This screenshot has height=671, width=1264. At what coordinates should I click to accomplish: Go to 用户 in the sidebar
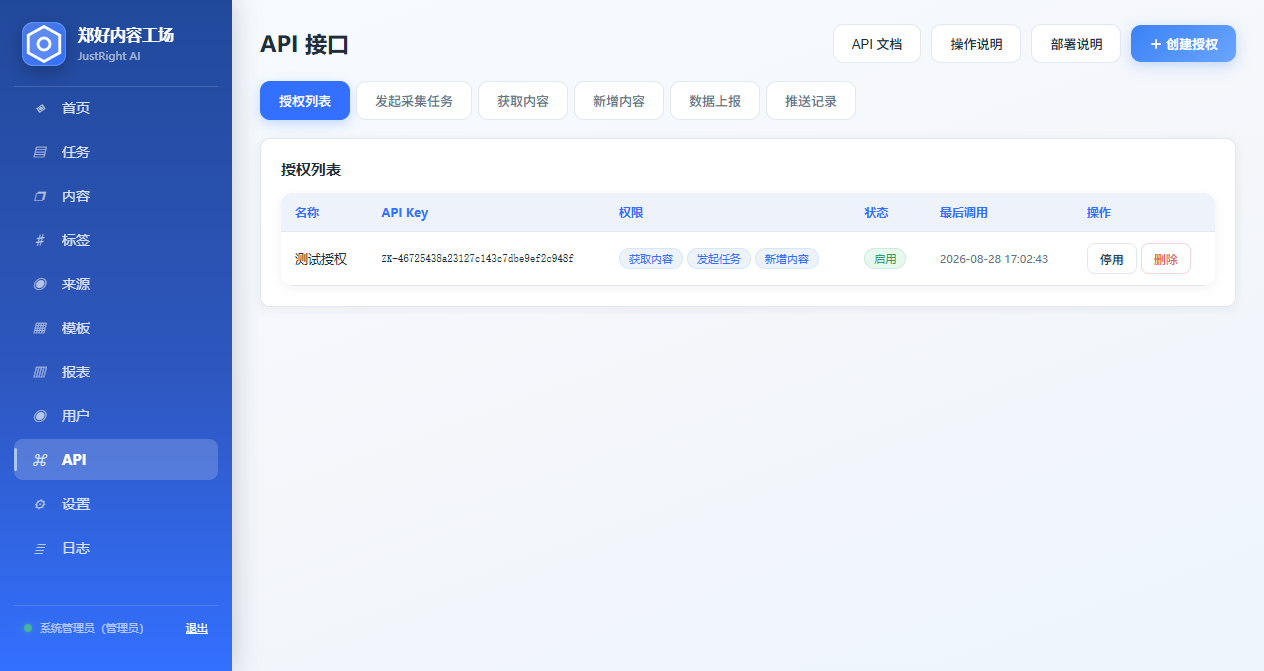click(x=116, y=416)
